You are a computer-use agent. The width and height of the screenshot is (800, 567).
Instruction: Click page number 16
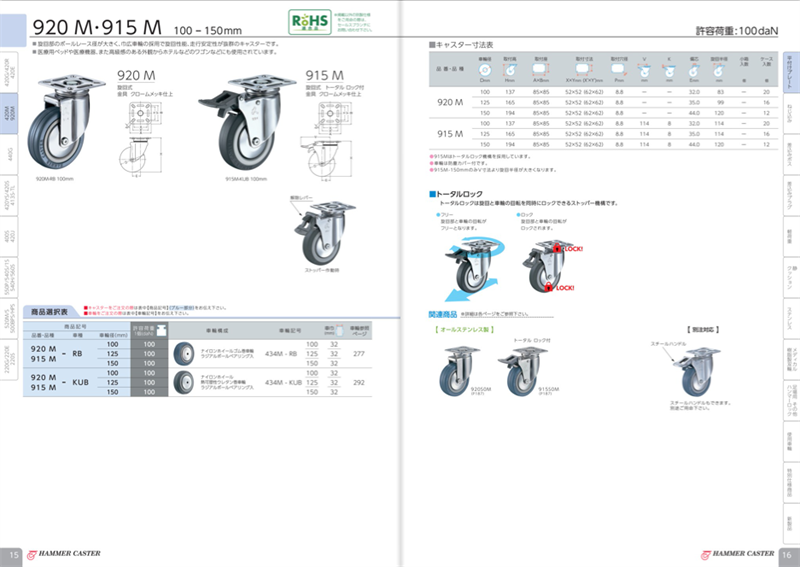coord(787,555)
